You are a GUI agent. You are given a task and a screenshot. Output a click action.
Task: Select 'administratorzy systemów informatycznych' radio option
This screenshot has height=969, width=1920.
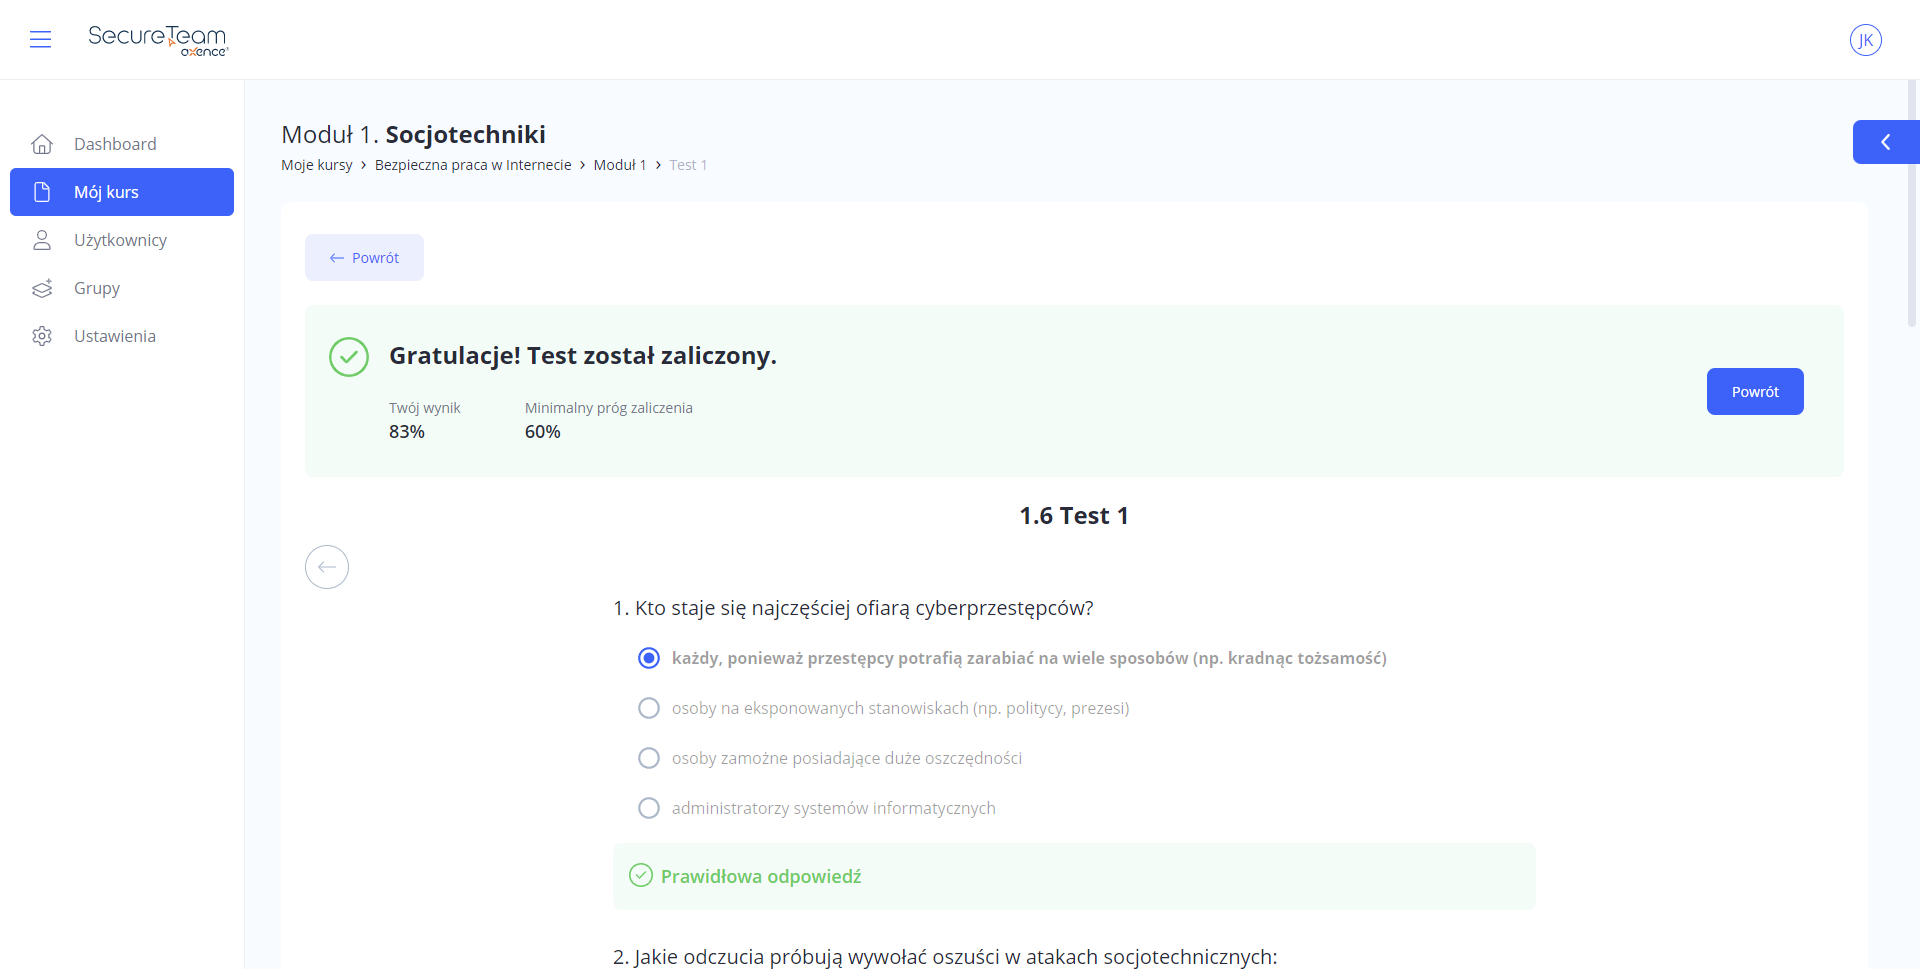pos(649,808)
